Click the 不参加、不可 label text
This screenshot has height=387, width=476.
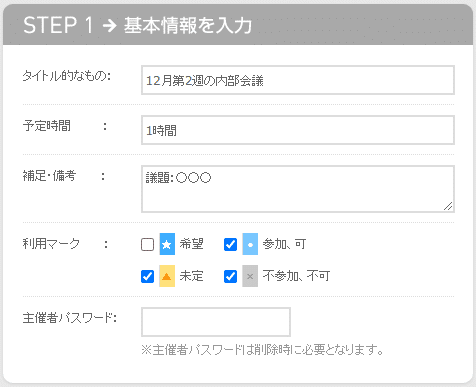coord(296,276)
